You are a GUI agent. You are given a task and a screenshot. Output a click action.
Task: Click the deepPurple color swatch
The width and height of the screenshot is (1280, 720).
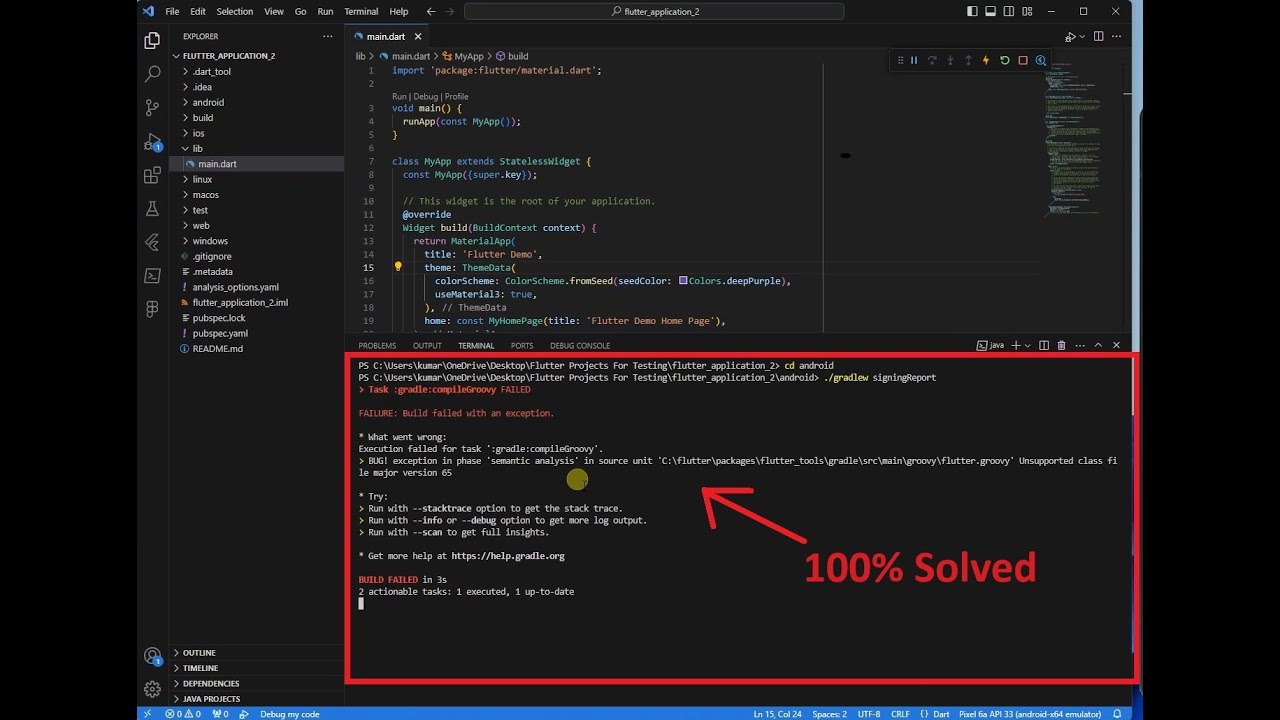(x=683, y=281)
